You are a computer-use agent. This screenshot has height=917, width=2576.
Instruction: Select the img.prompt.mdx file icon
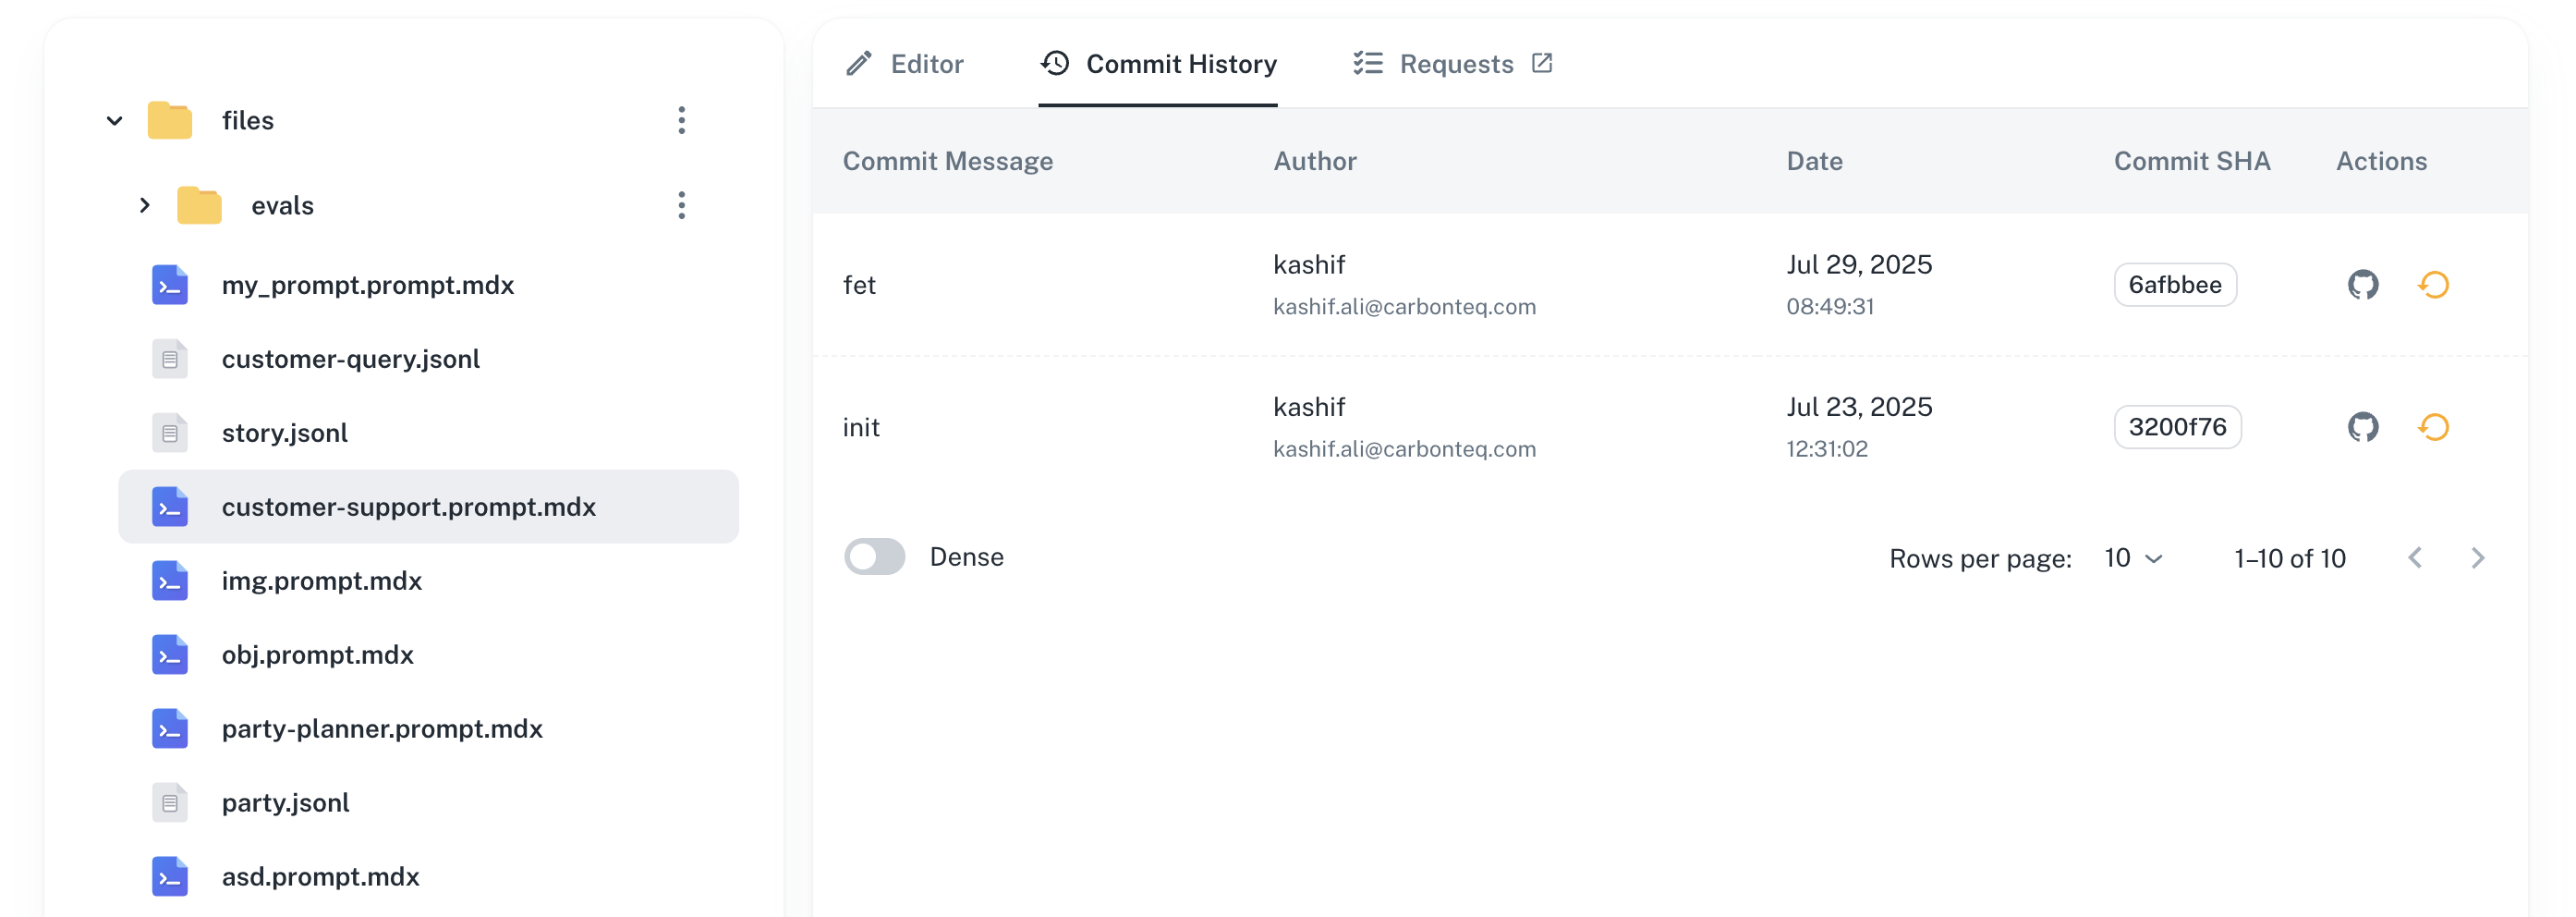coord(170,580)
